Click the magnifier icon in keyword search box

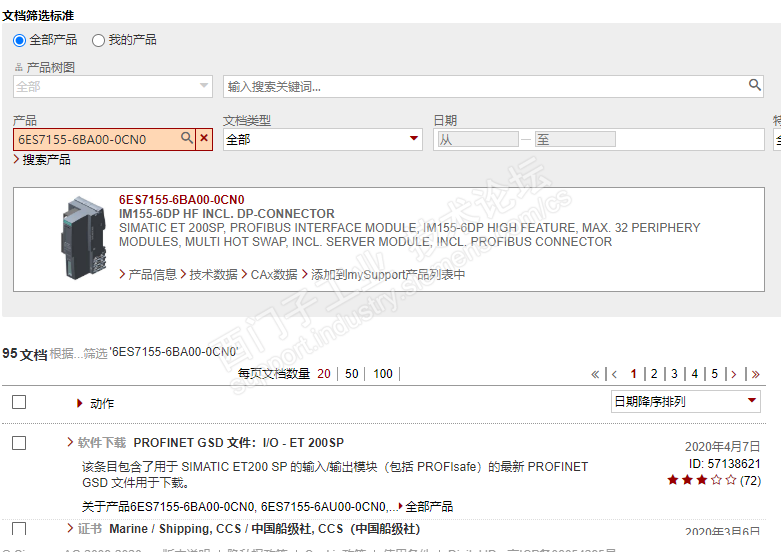755,85
